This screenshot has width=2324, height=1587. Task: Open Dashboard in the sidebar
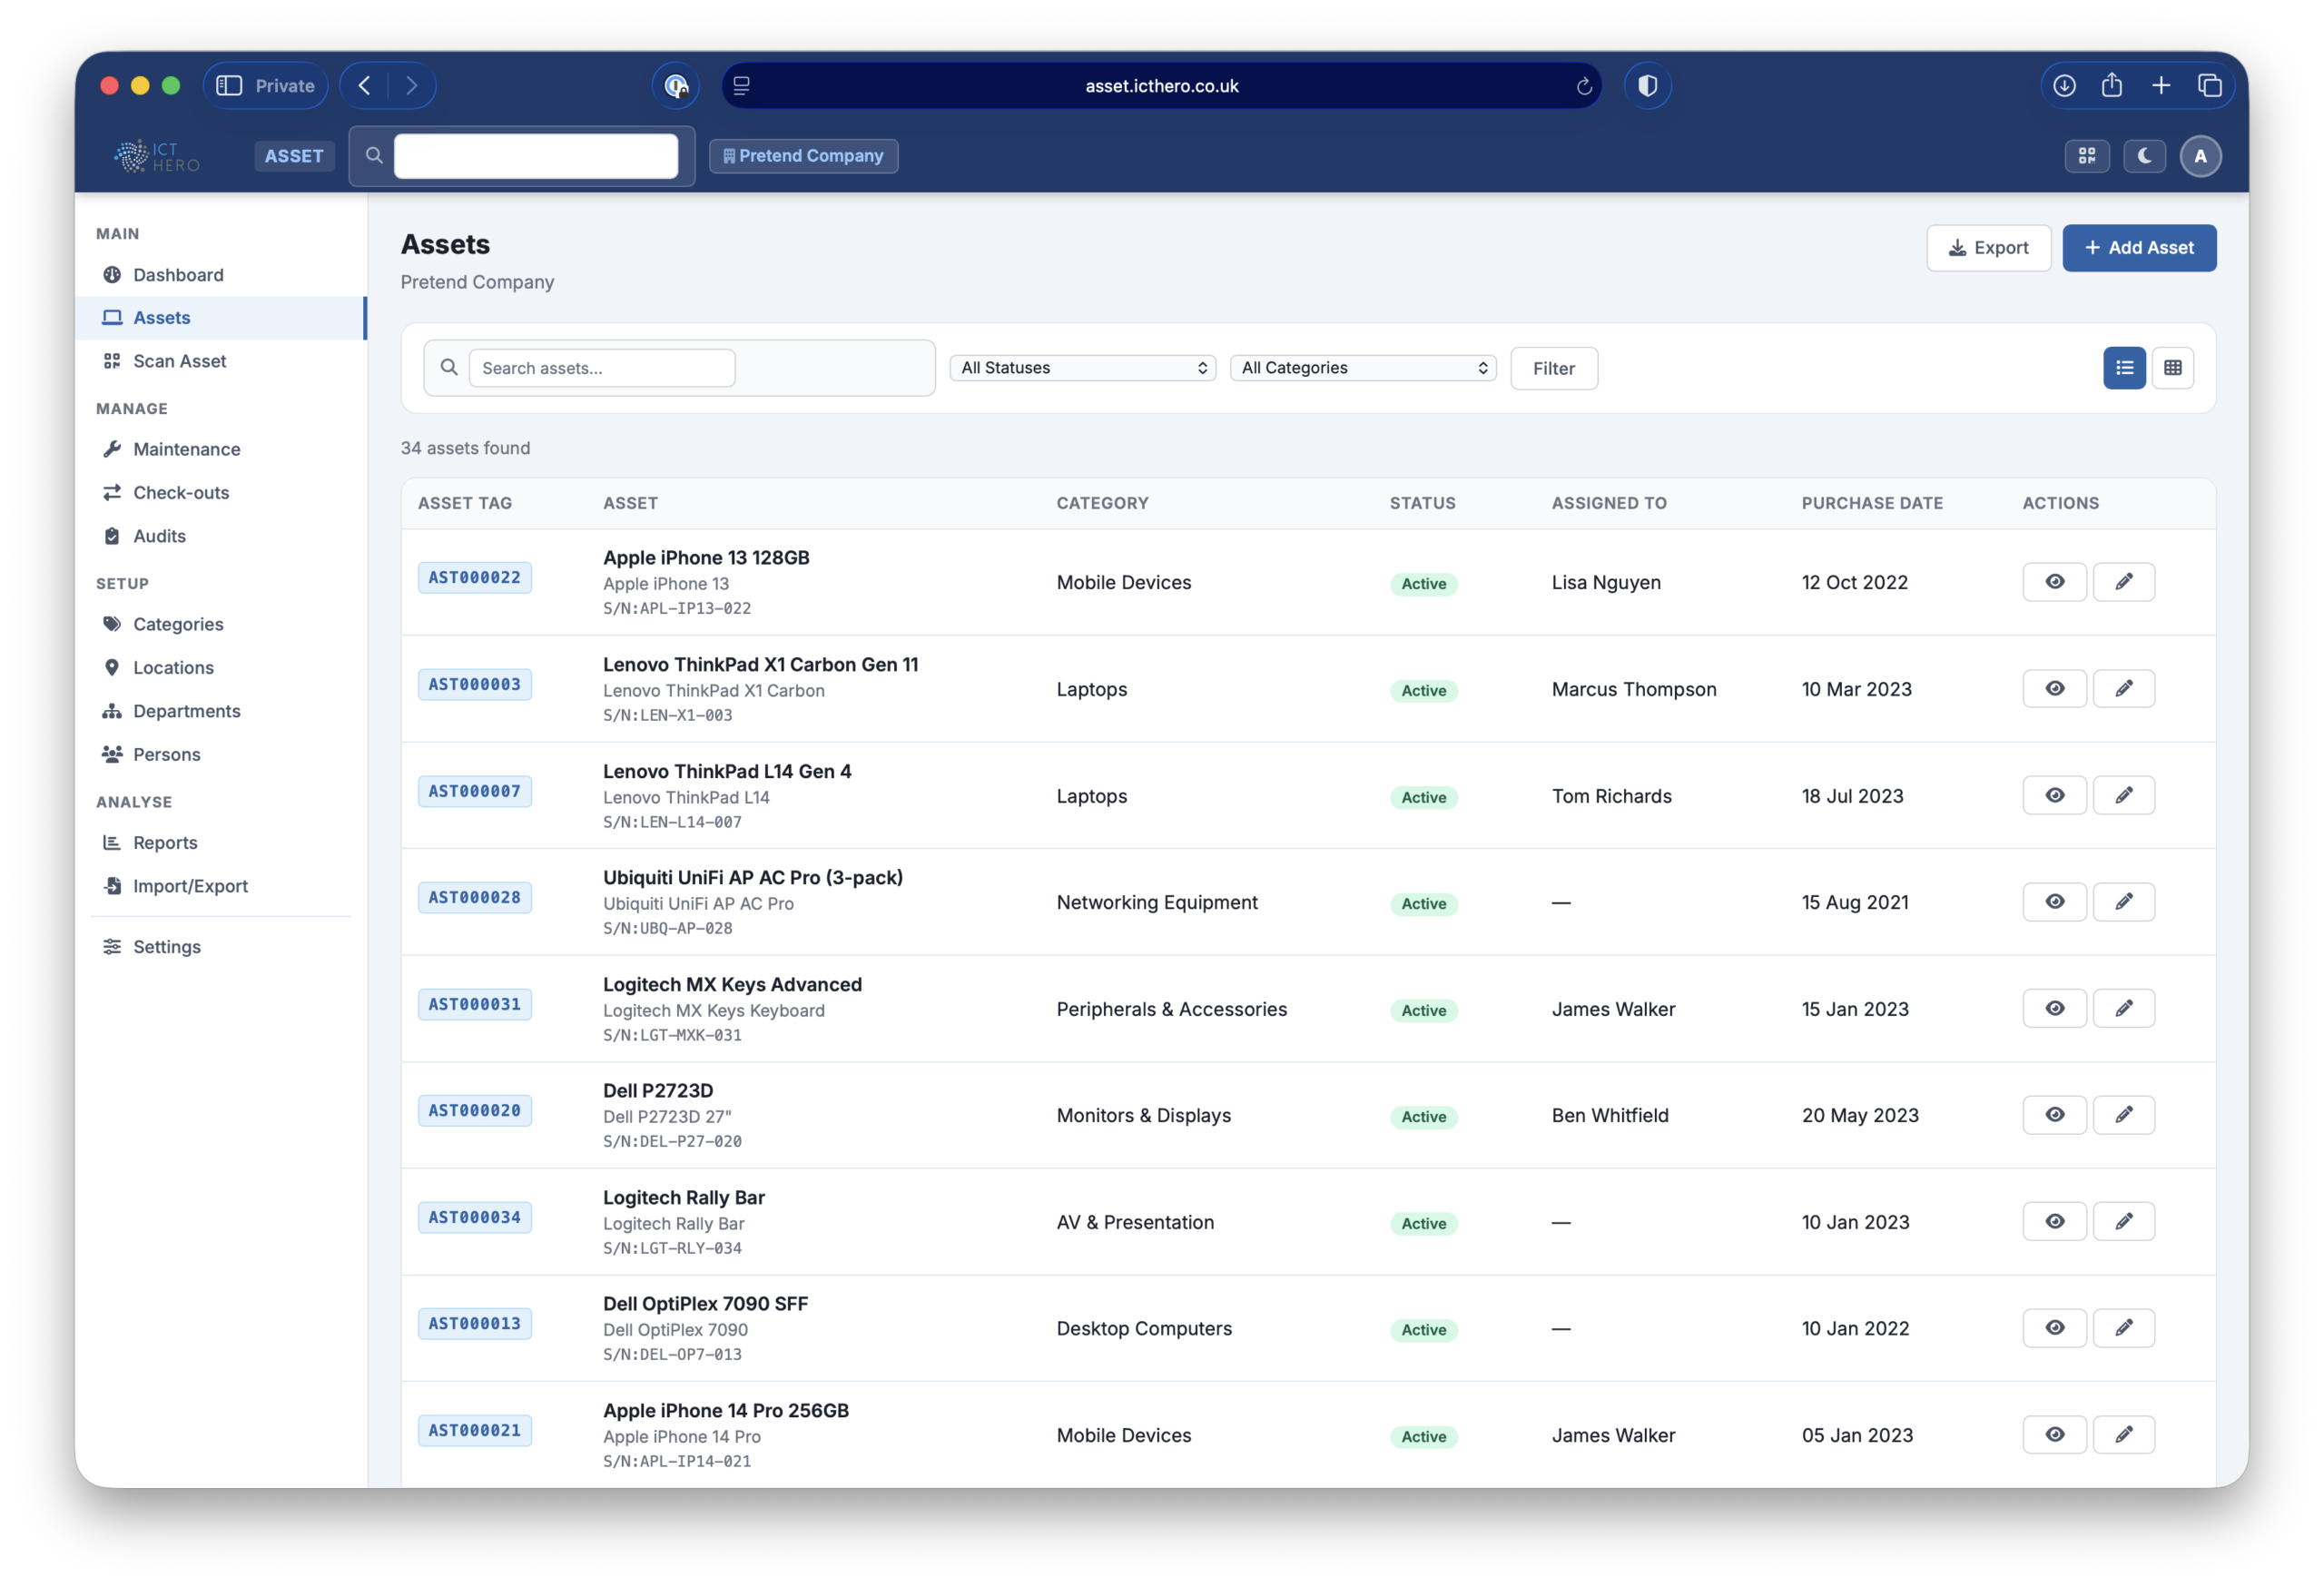[x=221, y=275]
